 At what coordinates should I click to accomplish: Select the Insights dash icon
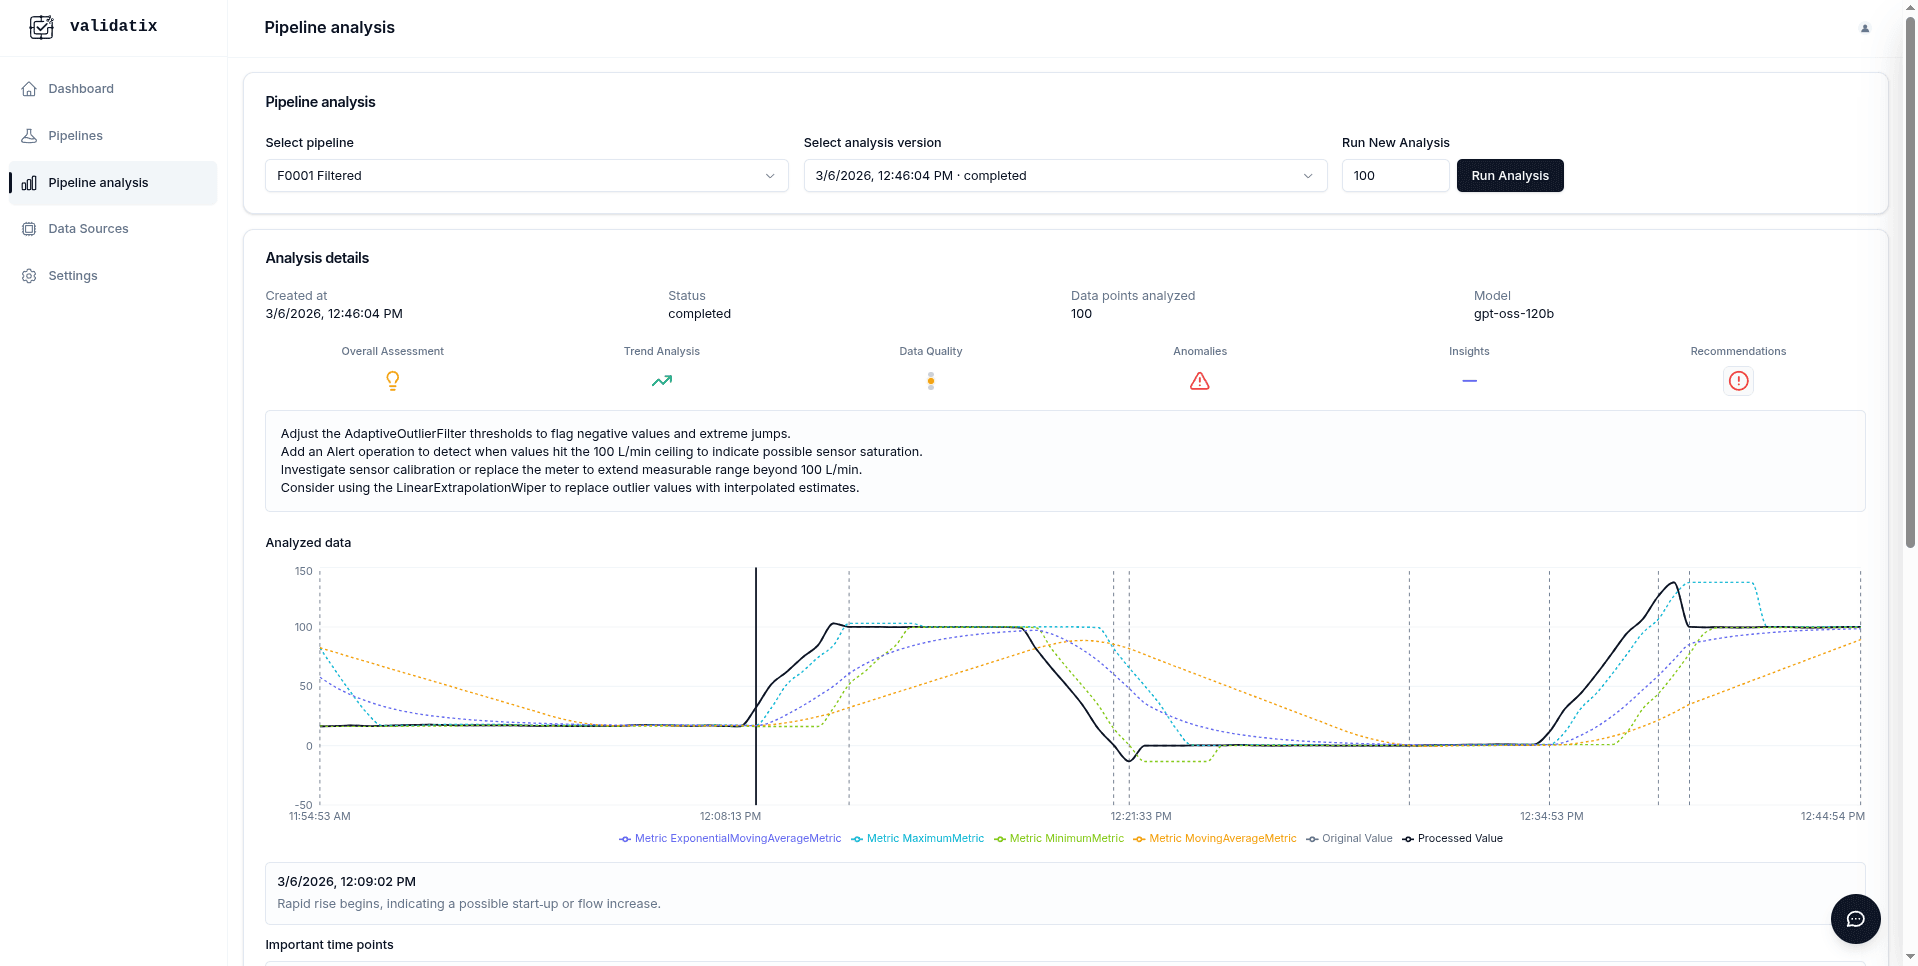(x=1468, y=381)
